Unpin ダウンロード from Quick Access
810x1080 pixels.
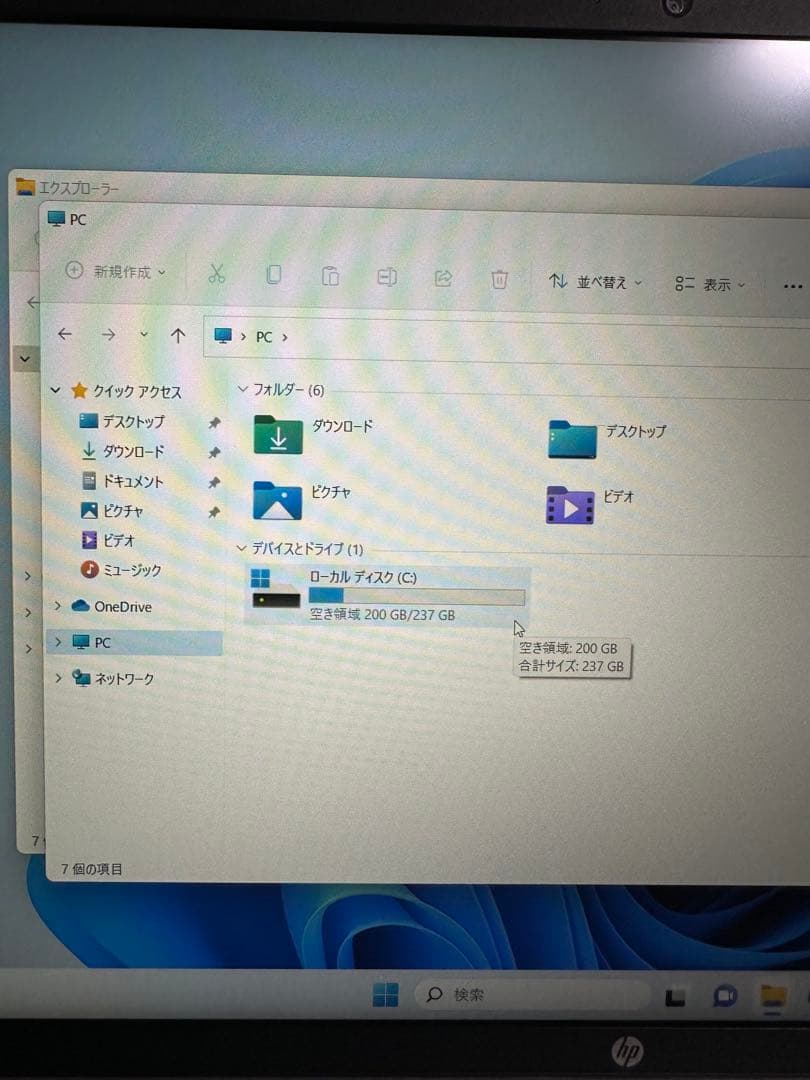click(212, 450)
